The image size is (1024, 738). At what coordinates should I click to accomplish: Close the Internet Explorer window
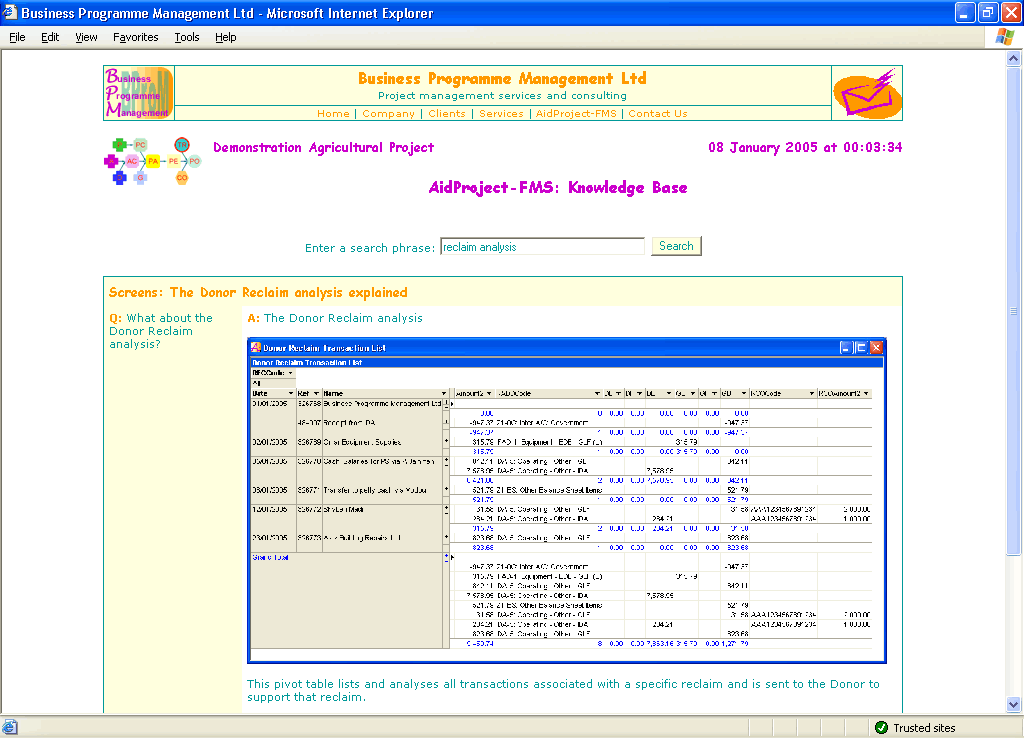(x=1012, y=12)
